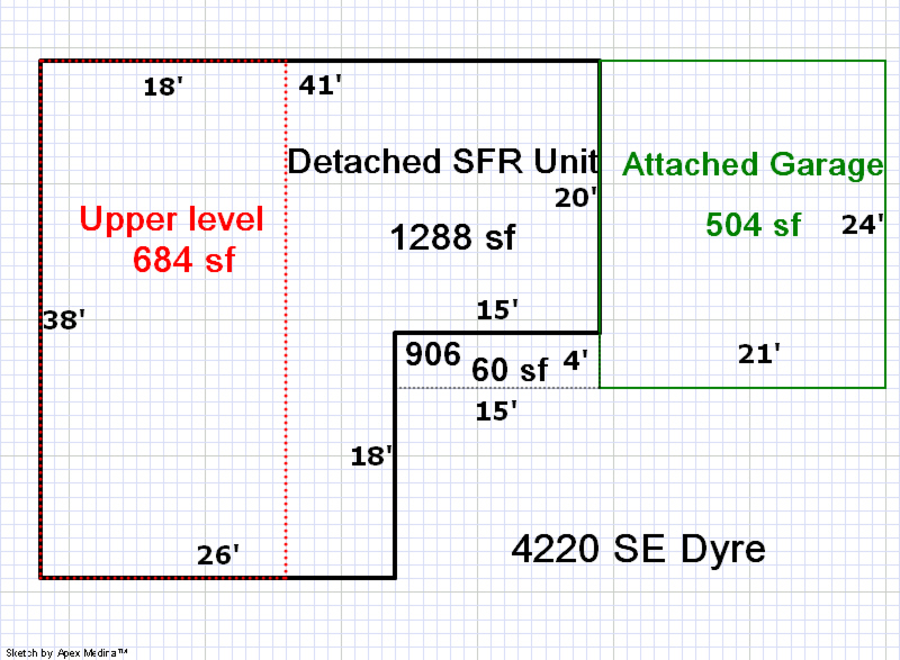
Task: Click the "4'" dimension label
Action: click(576, 360)
